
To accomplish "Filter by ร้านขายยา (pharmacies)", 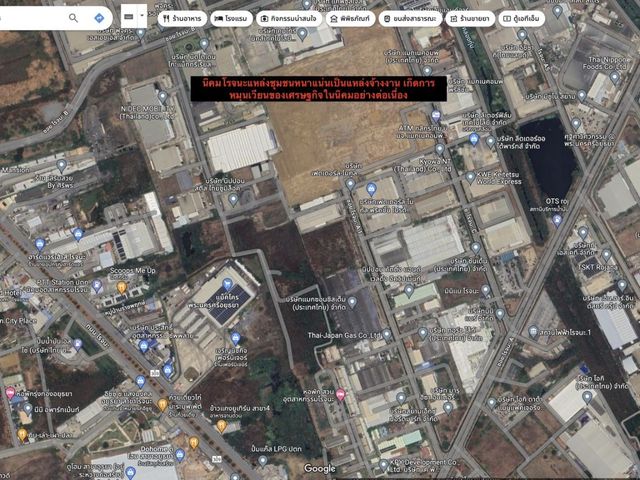I will tap(470, 19).
